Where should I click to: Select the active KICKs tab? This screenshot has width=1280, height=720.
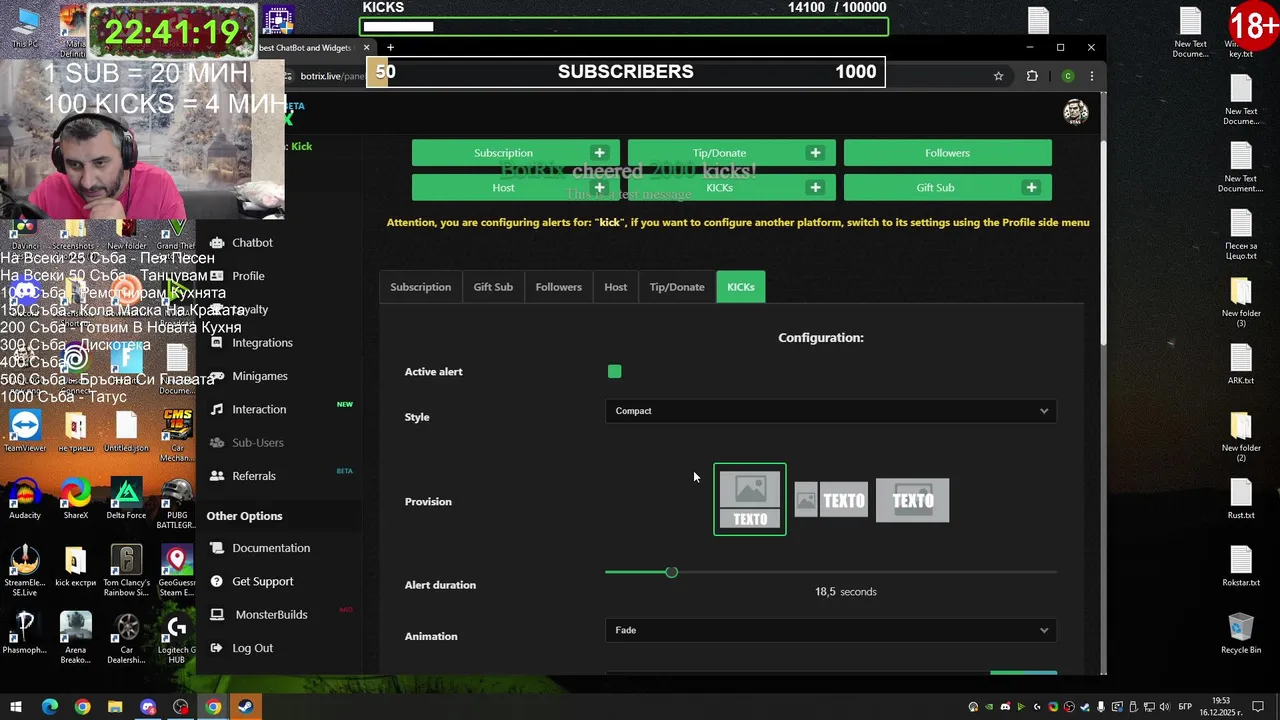[x=741, y=287]
